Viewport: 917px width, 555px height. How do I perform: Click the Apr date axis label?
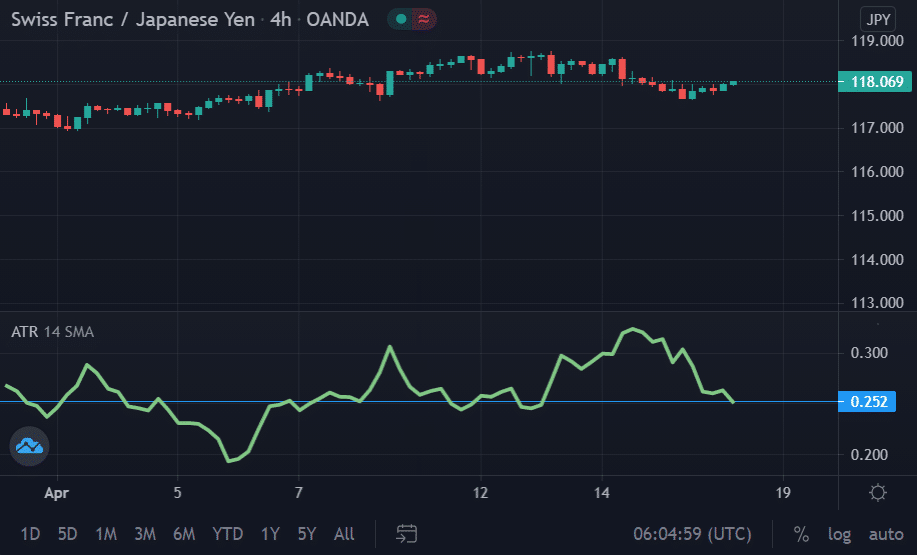click(57, 493)
